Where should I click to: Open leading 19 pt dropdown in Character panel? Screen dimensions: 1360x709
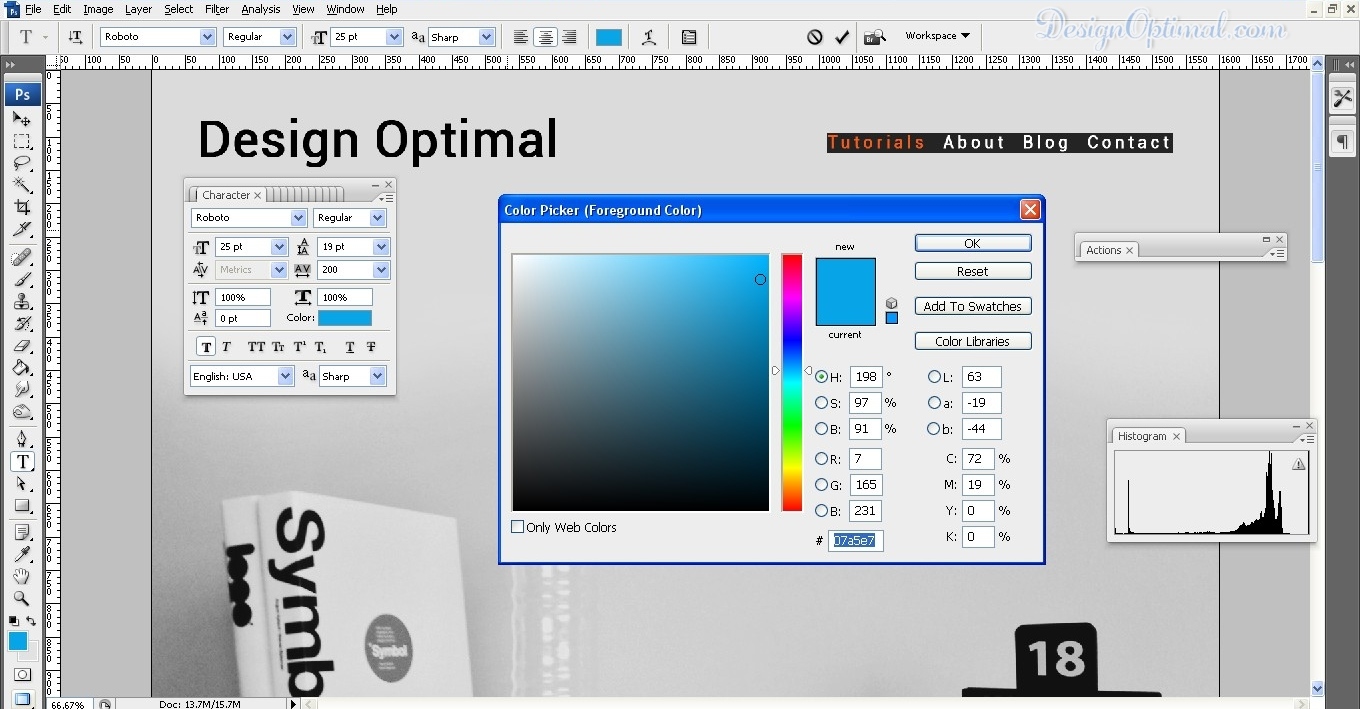click(381, 247)
